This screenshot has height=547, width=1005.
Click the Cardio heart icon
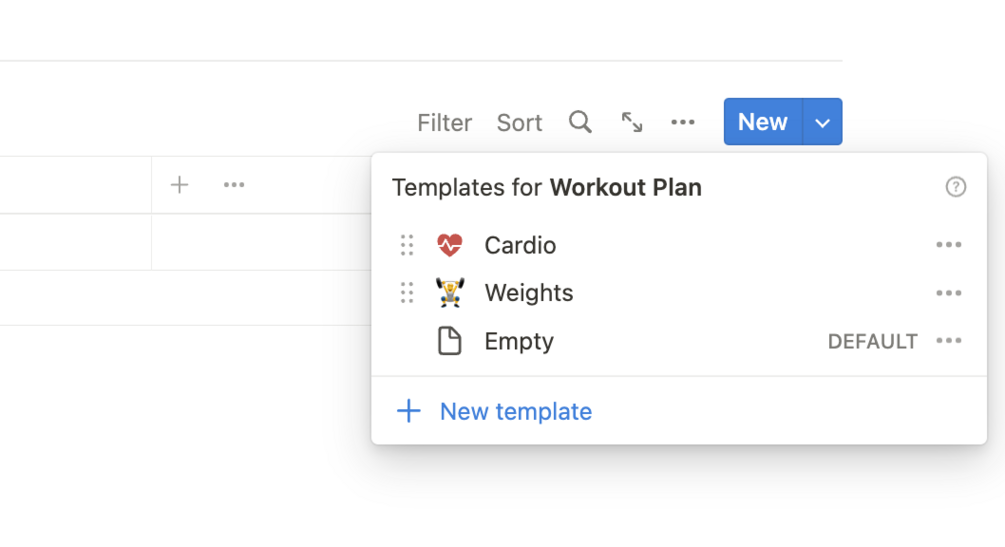[450, 245]
